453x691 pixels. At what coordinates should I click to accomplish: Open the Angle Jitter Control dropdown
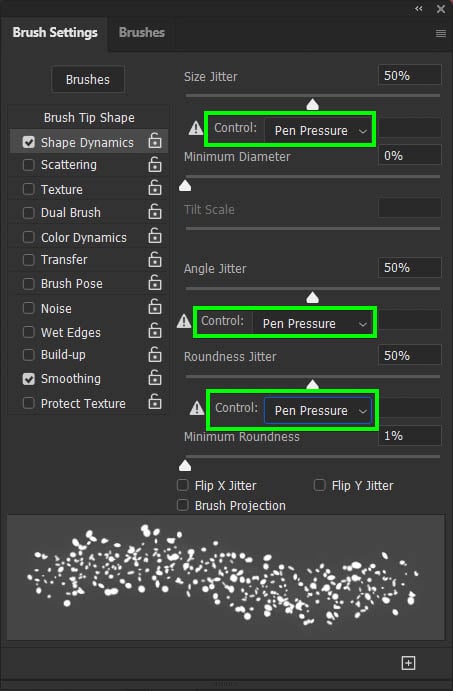click(x=312, y=323)
